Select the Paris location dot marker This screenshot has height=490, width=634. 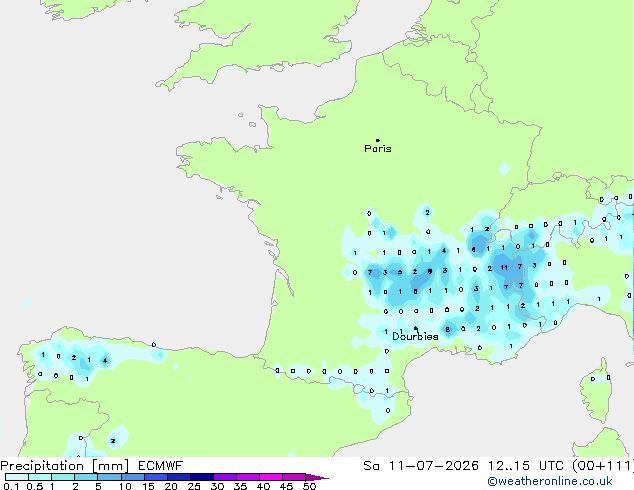[x=378, y=140]
